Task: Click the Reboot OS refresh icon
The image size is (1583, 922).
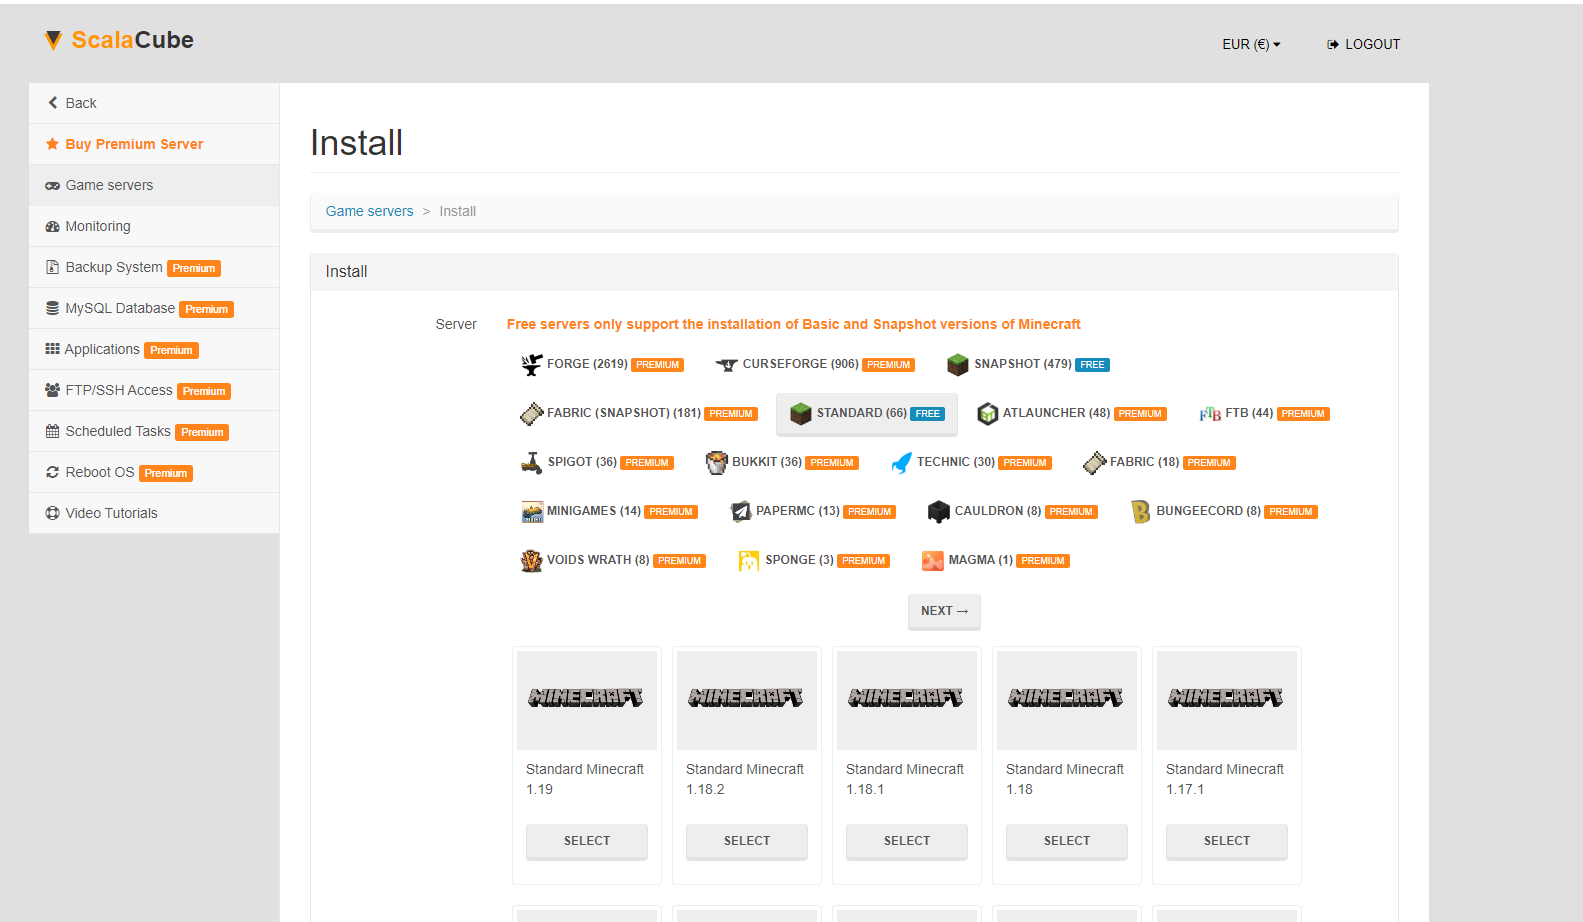Action: click(x=53, y=472)
